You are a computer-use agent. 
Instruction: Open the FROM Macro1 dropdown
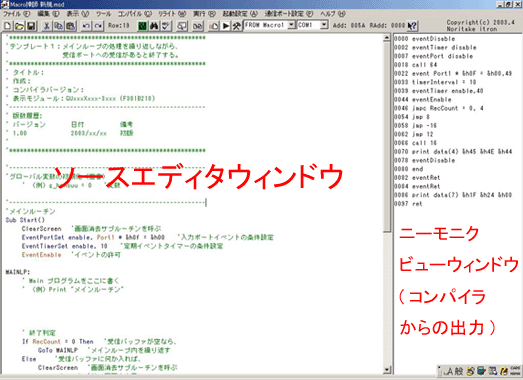click(x=291, y=25)
